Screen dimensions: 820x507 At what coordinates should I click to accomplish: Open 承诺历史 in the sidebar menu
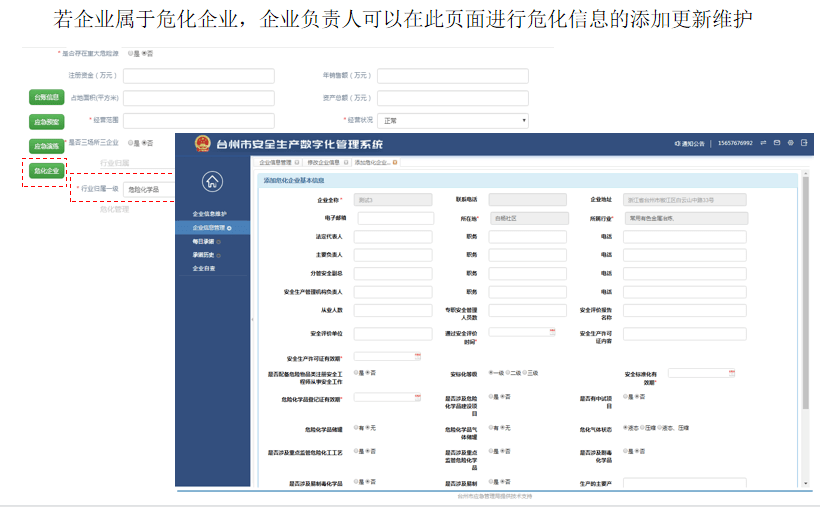click(203, 255)
